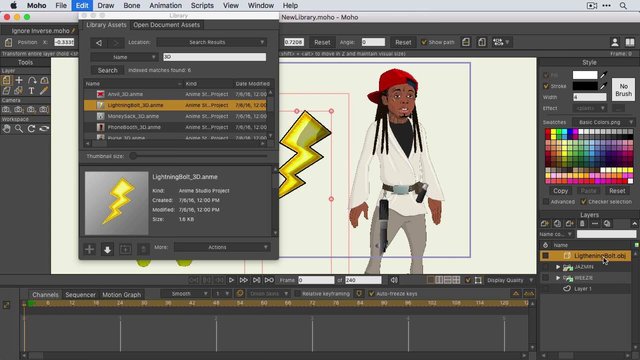The image size is (640, 360).
Task: Click the Fill color eyedropper icon
Action: [604, 75]
